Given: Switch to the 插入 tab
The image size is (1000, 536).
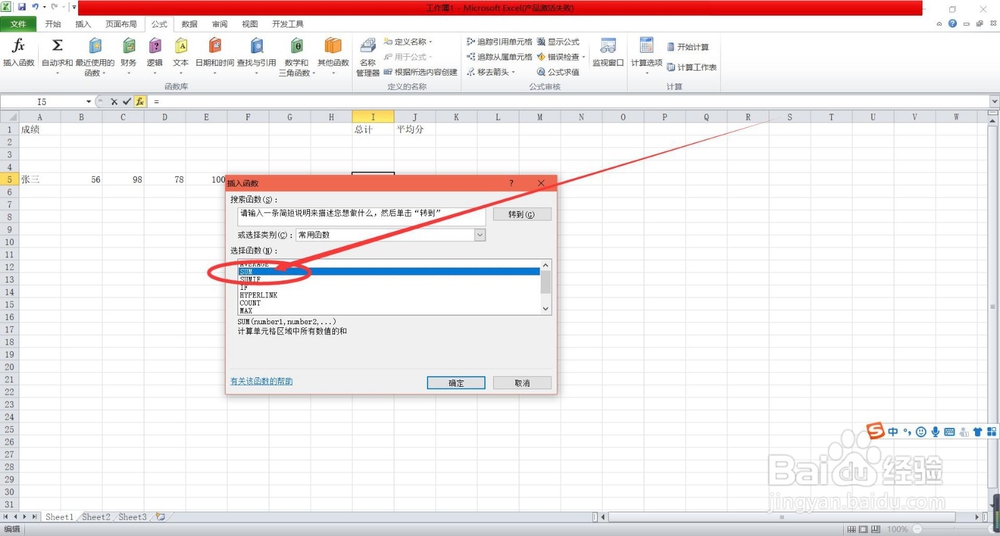Looking at the screenshot, I should point(84,24).
